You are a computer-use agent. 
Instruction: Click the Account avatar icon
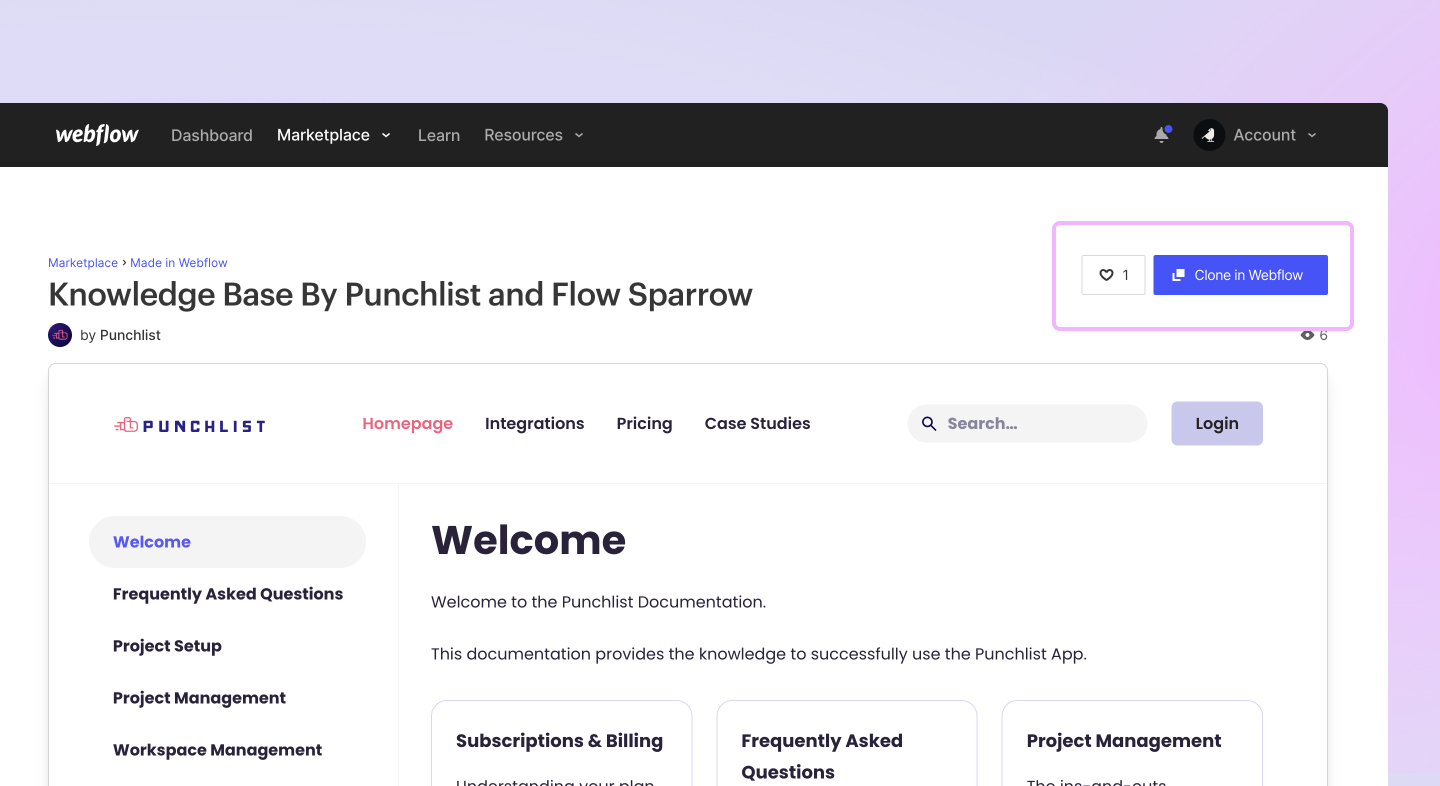[1208, 134]
